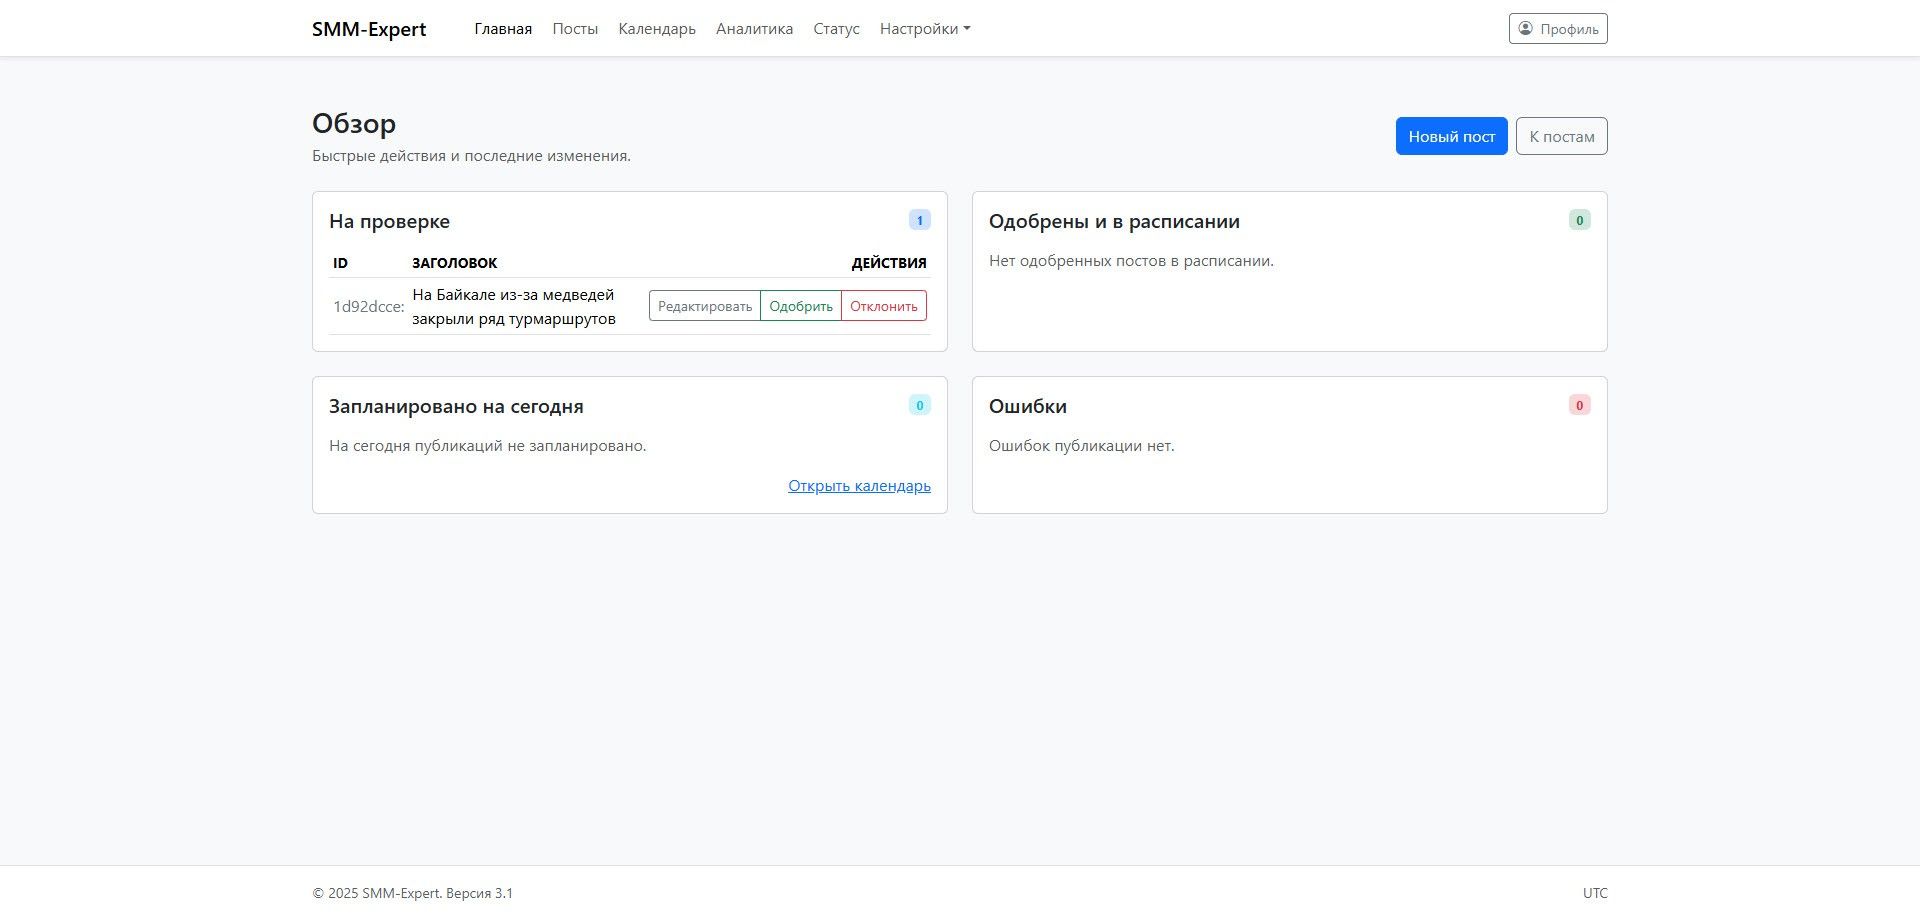The height and width of the screenshot is (919, 1920).
Task: Click the profile user icon
Action: [x=1525, y=28]
